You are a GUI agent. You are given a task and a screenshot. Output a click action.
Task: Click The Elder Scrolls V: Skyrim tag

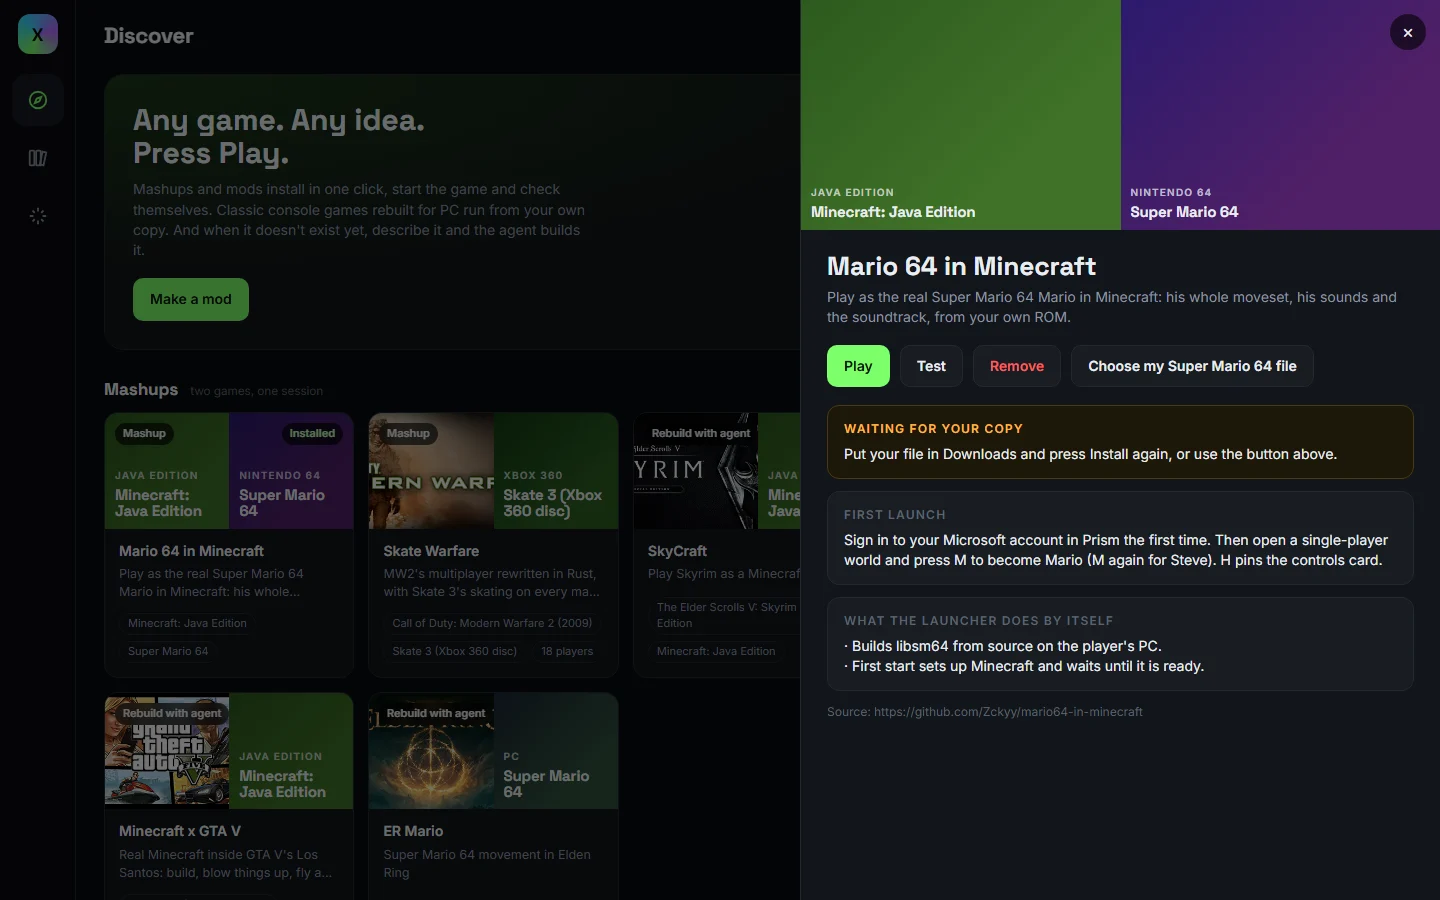pos(726,615)
